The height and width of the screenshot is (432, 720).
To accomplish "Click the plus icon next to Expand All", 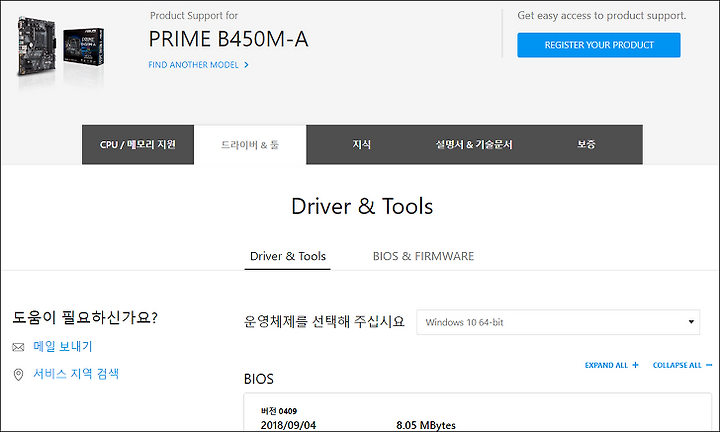I will click(636, 365).
